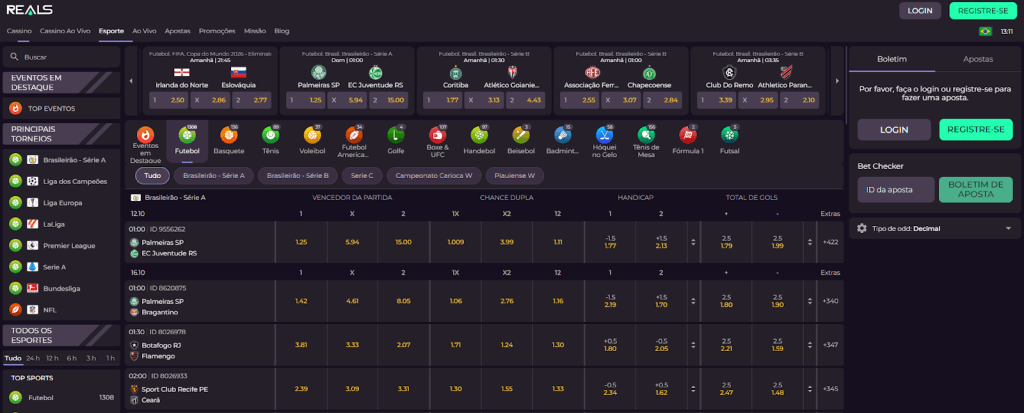Select the Badminton sport icon
1024x413 pixels.
click(x=563, y=135)
